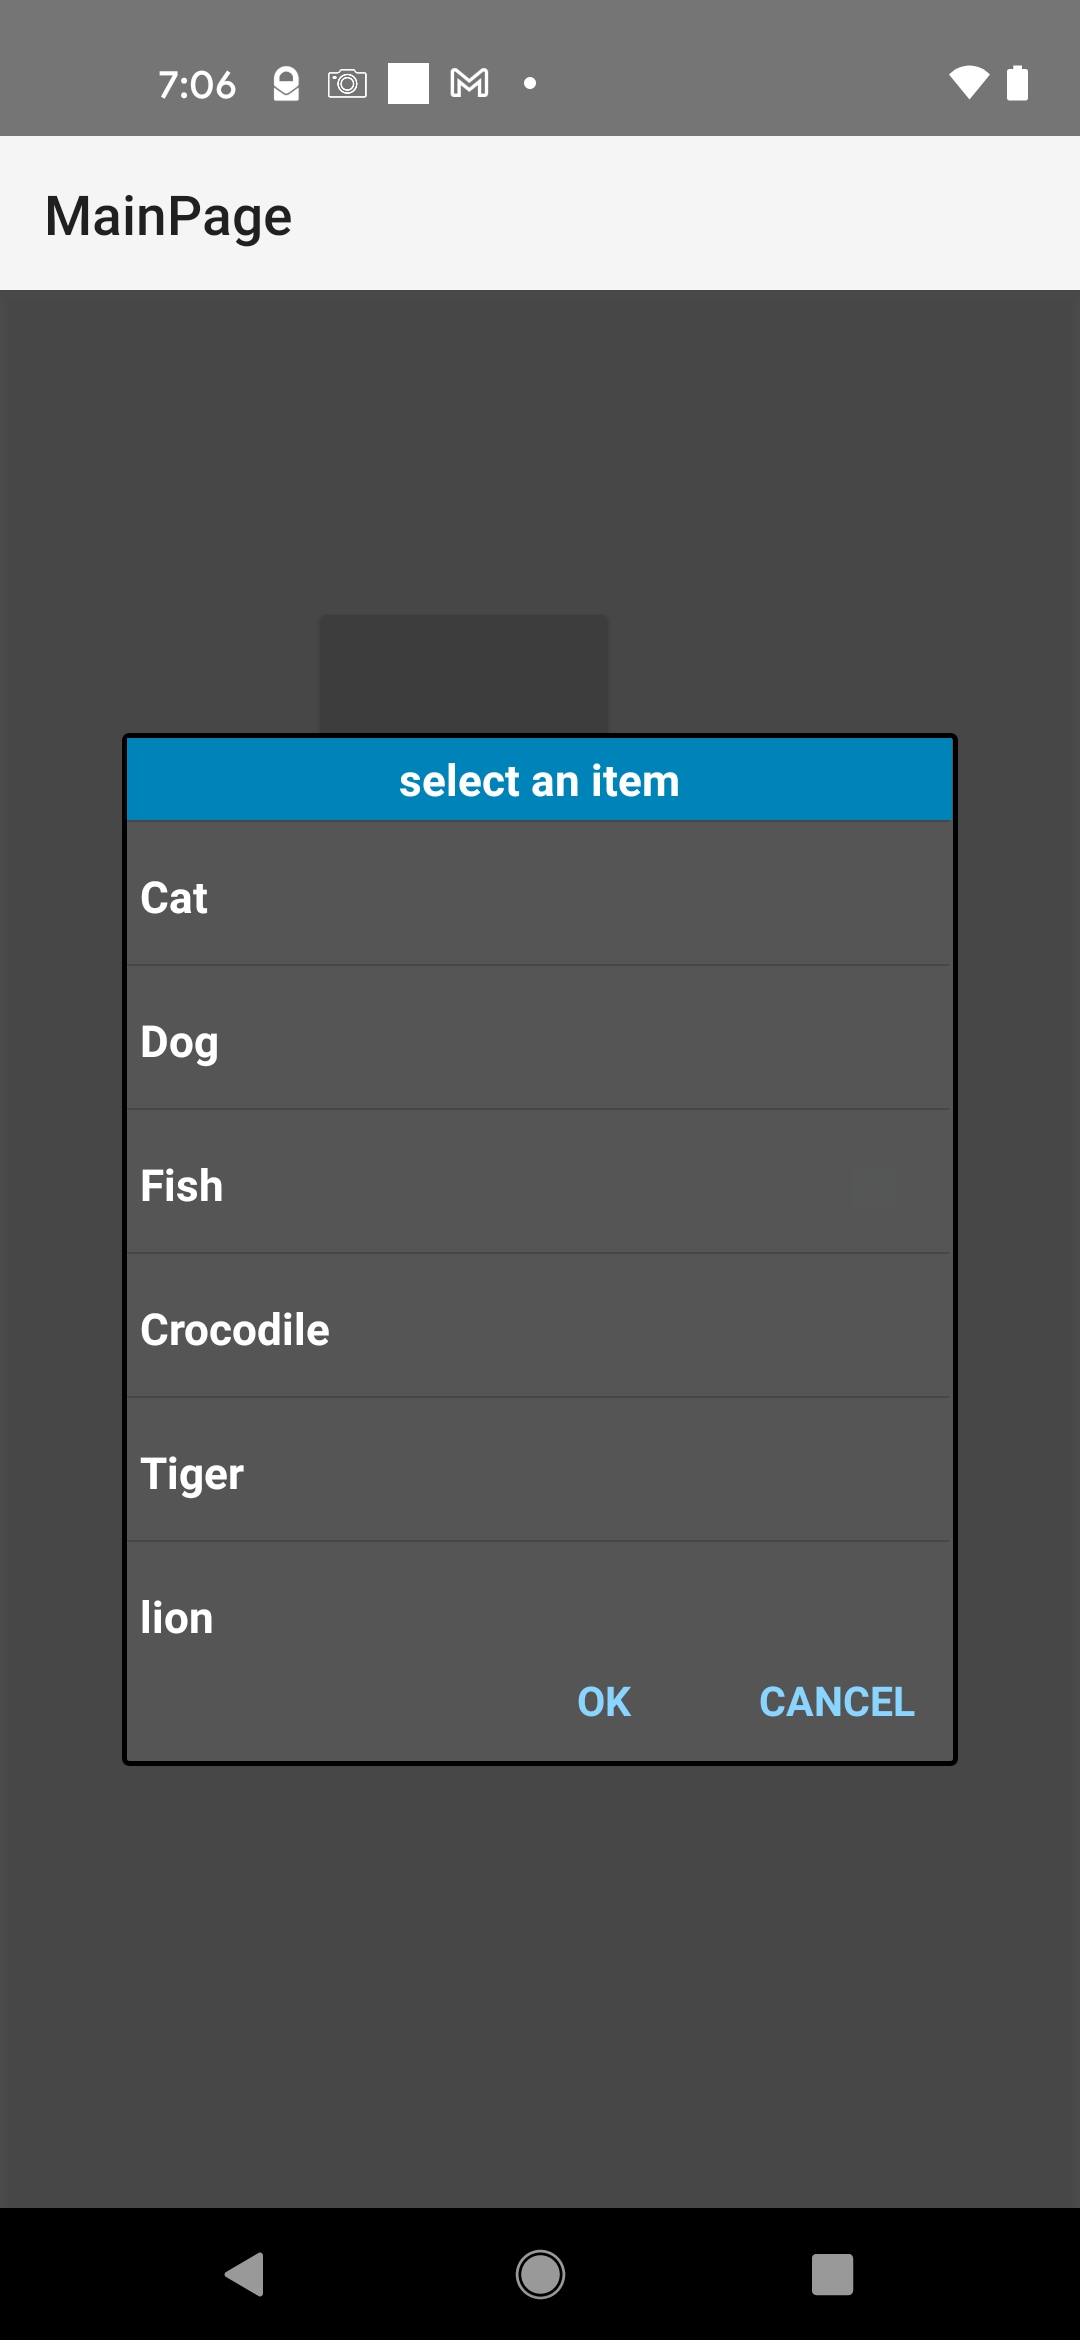
Task: Select Cat from the list
Action: [538, 897]
